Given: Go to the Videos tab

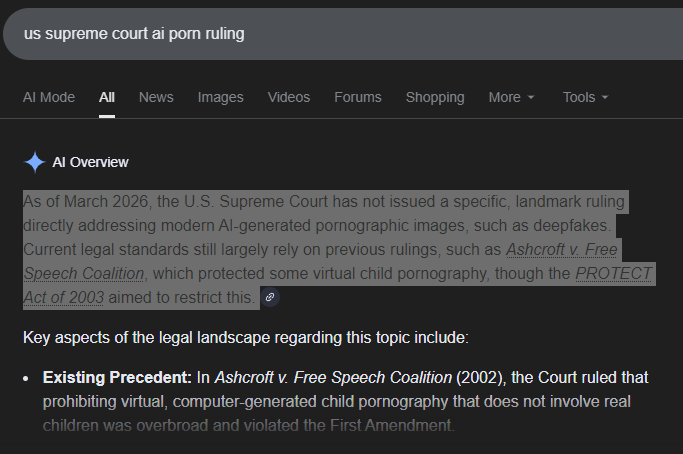Looking at the screenshot, I should [289, 97].
